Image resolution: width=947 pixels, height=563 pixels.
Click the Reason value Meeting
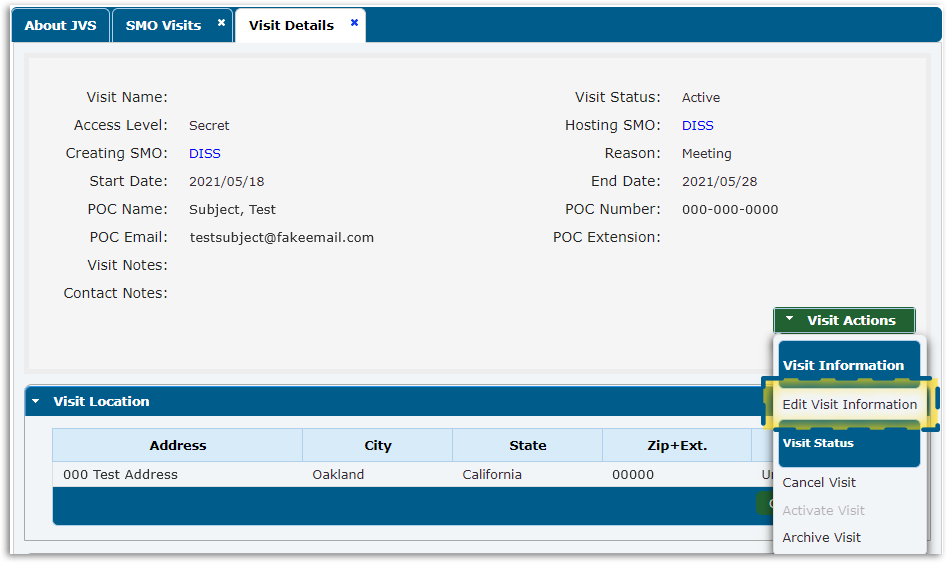(707, 153)
